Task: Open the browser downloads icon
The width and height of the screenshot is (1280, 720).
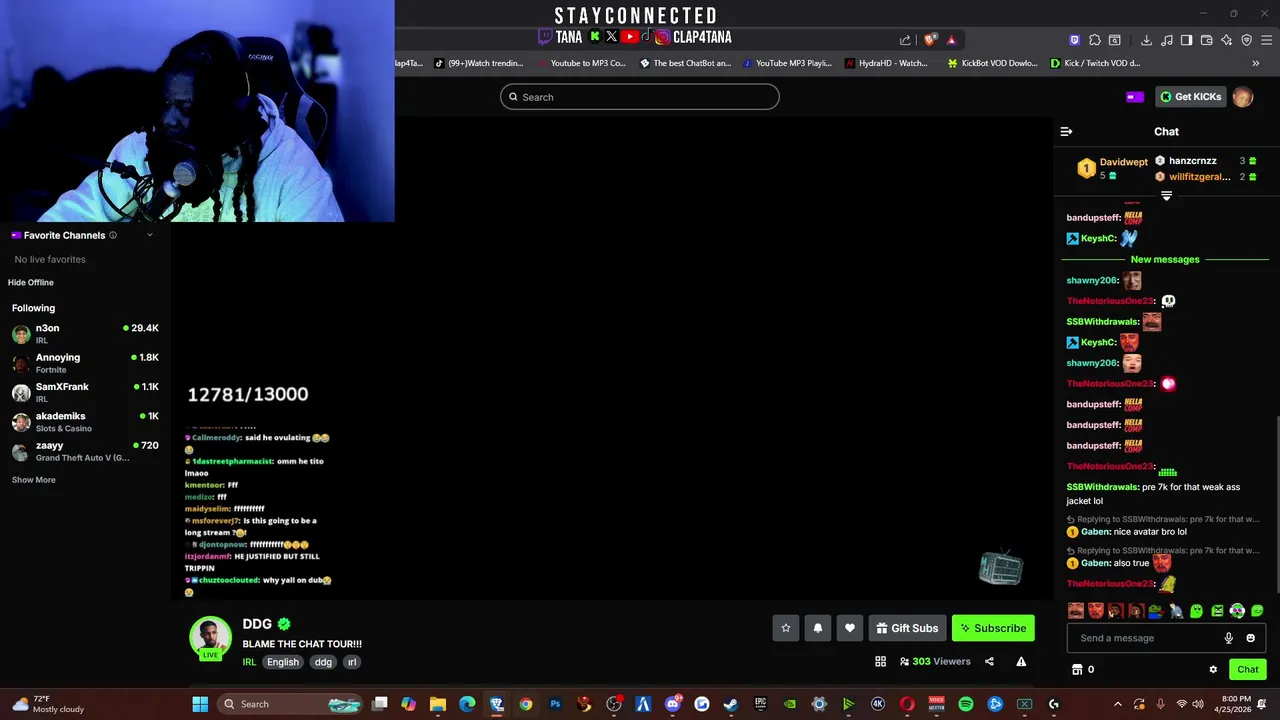Action: click(x=1146, y=40)
